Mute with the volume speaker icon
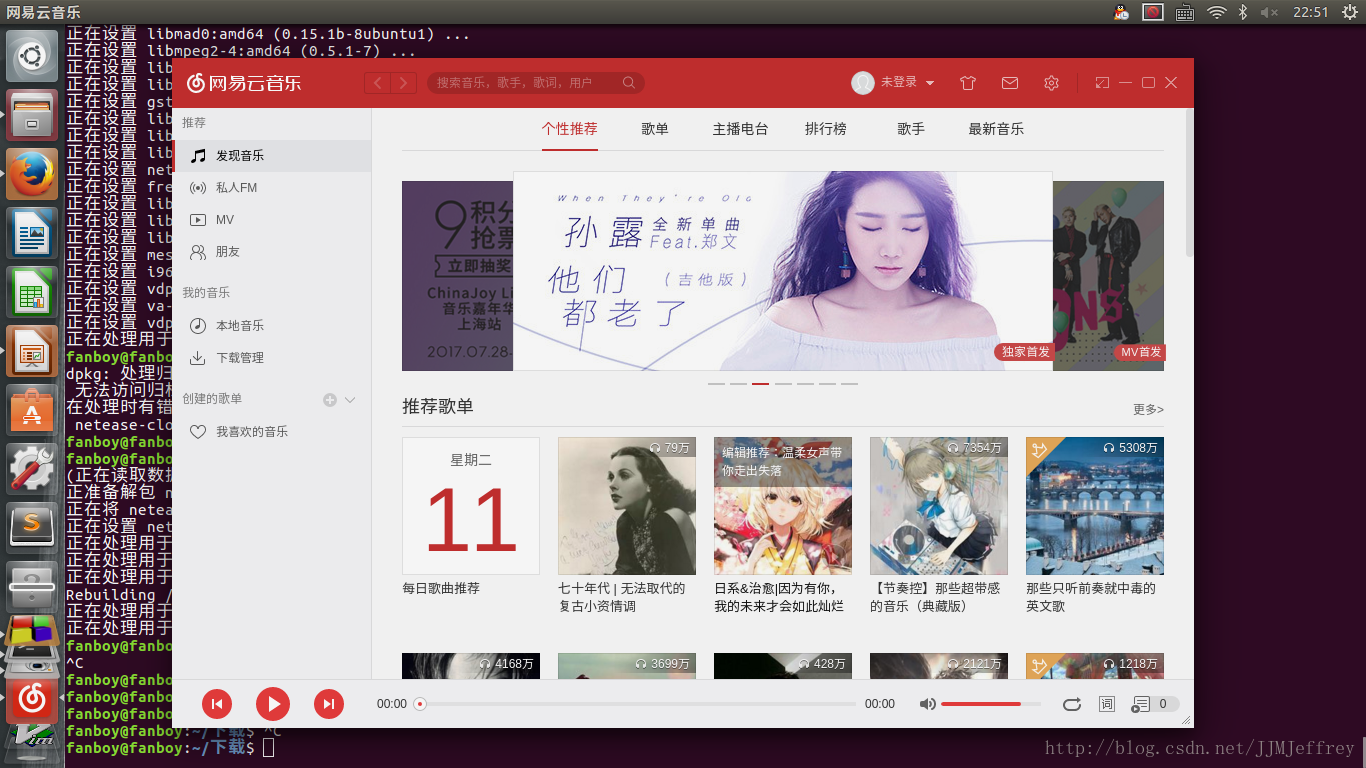This screenshot has height=768, width=1366. click(928, 704)
